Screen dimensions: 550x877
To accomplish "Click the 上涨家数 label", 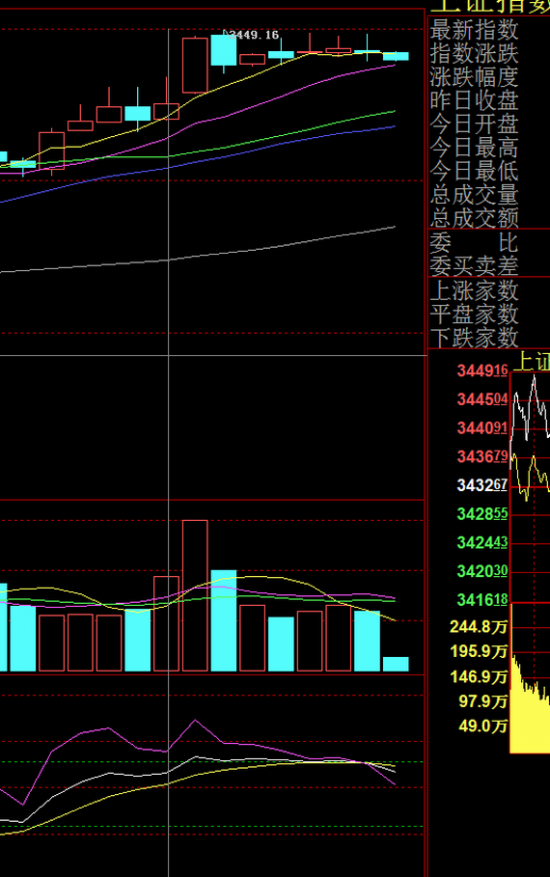I will tap(474, 291).
